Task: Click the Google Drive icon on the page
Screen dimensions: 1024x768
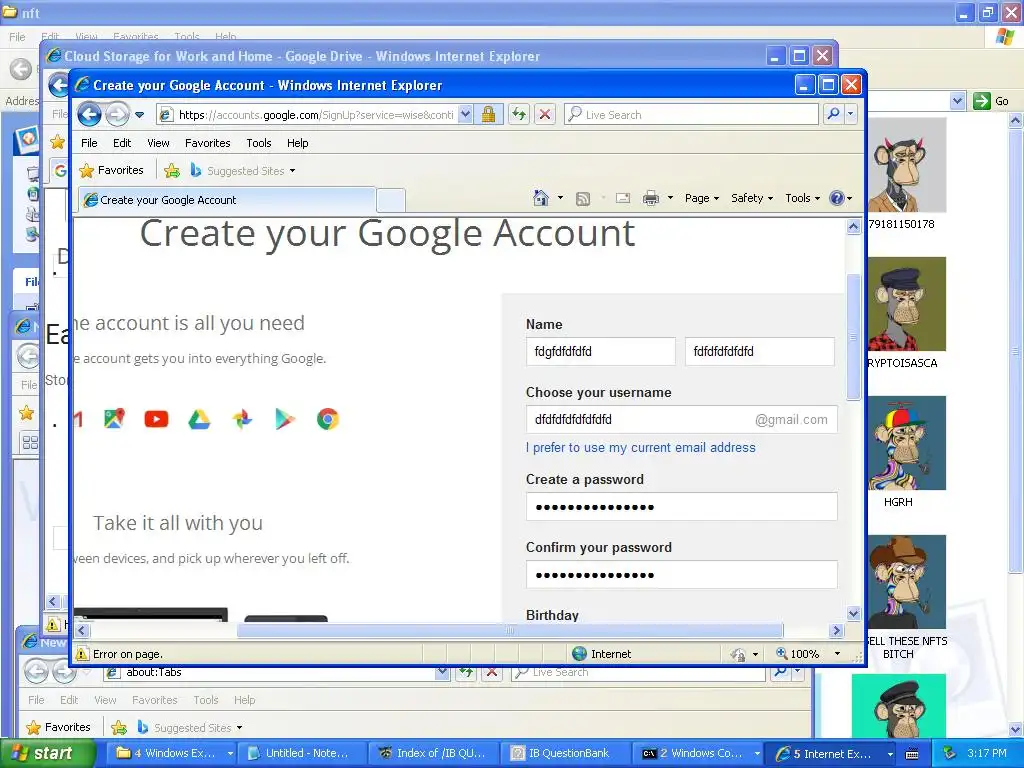Action: click(199, 419)
